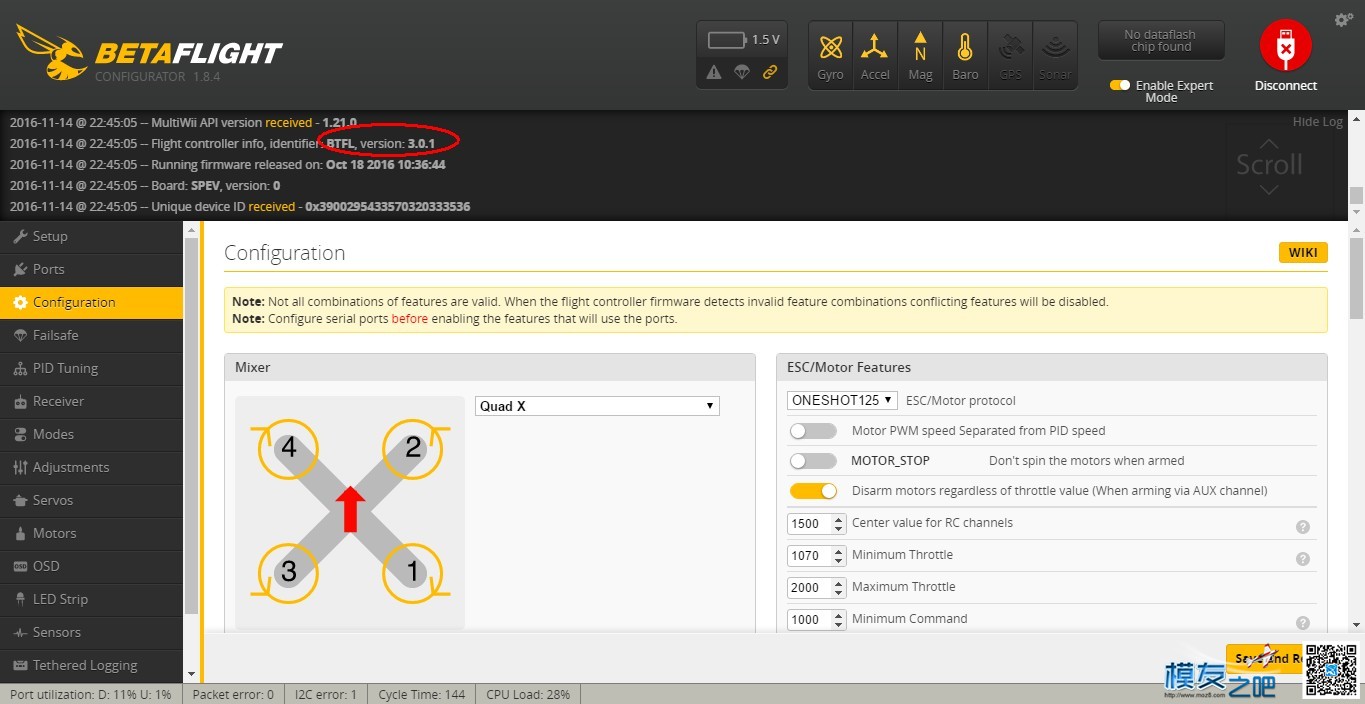Click the Disconnect label

pos(1286,86)
